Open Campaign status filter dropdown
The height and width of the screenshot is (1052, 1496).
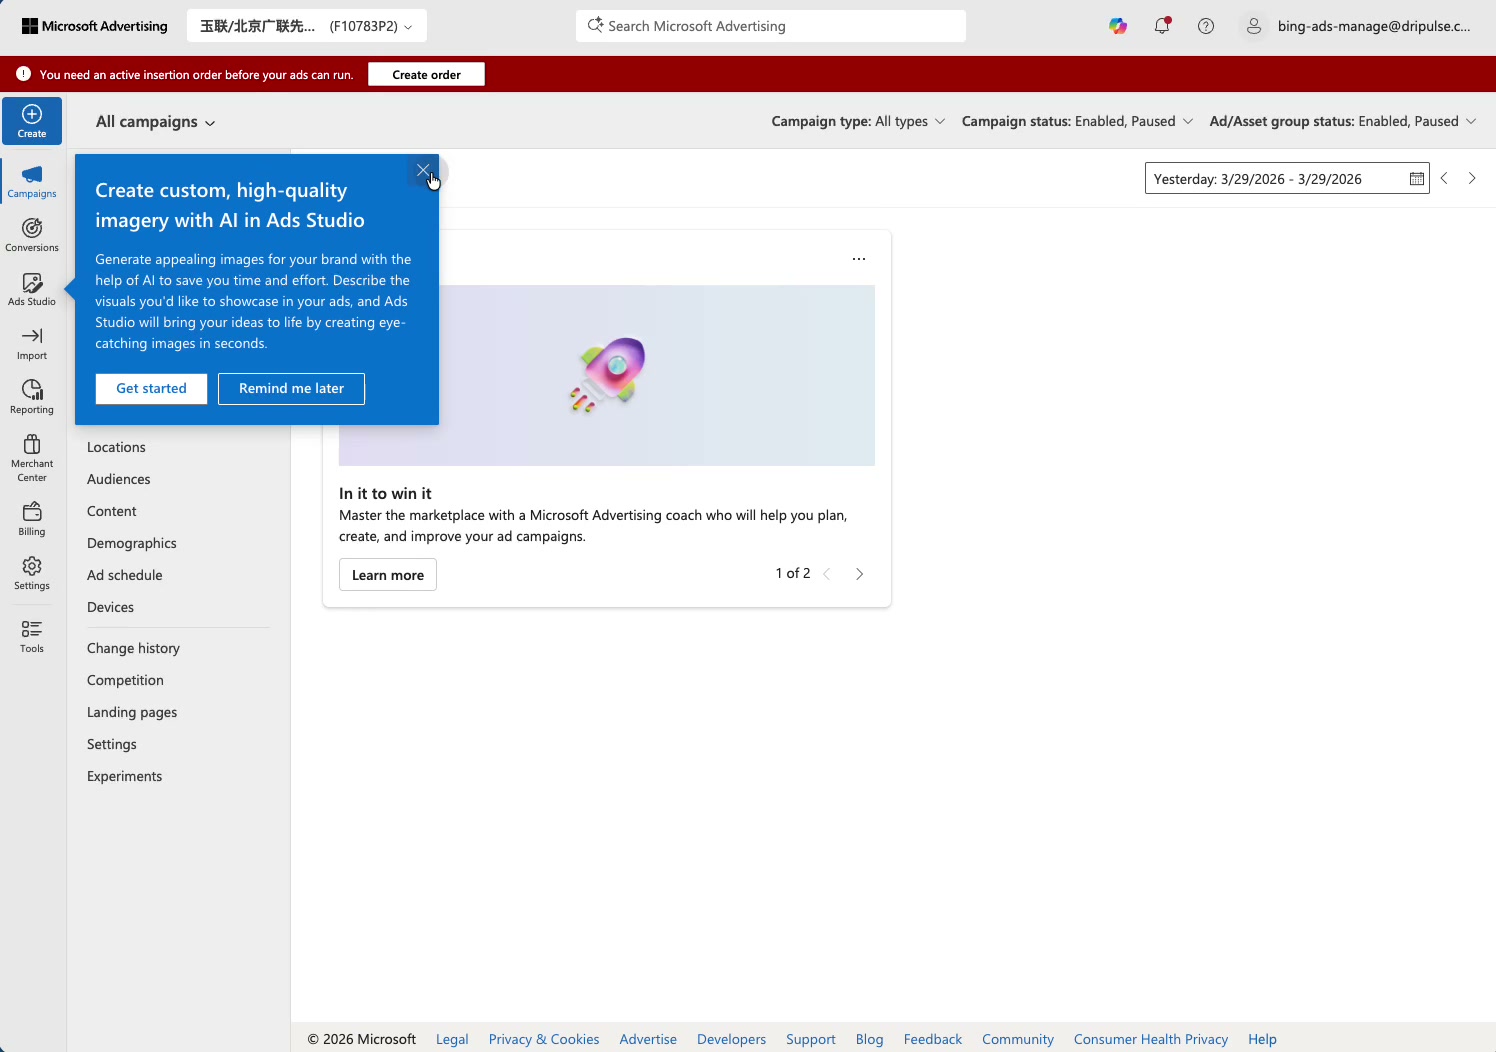coord(1077,121)
